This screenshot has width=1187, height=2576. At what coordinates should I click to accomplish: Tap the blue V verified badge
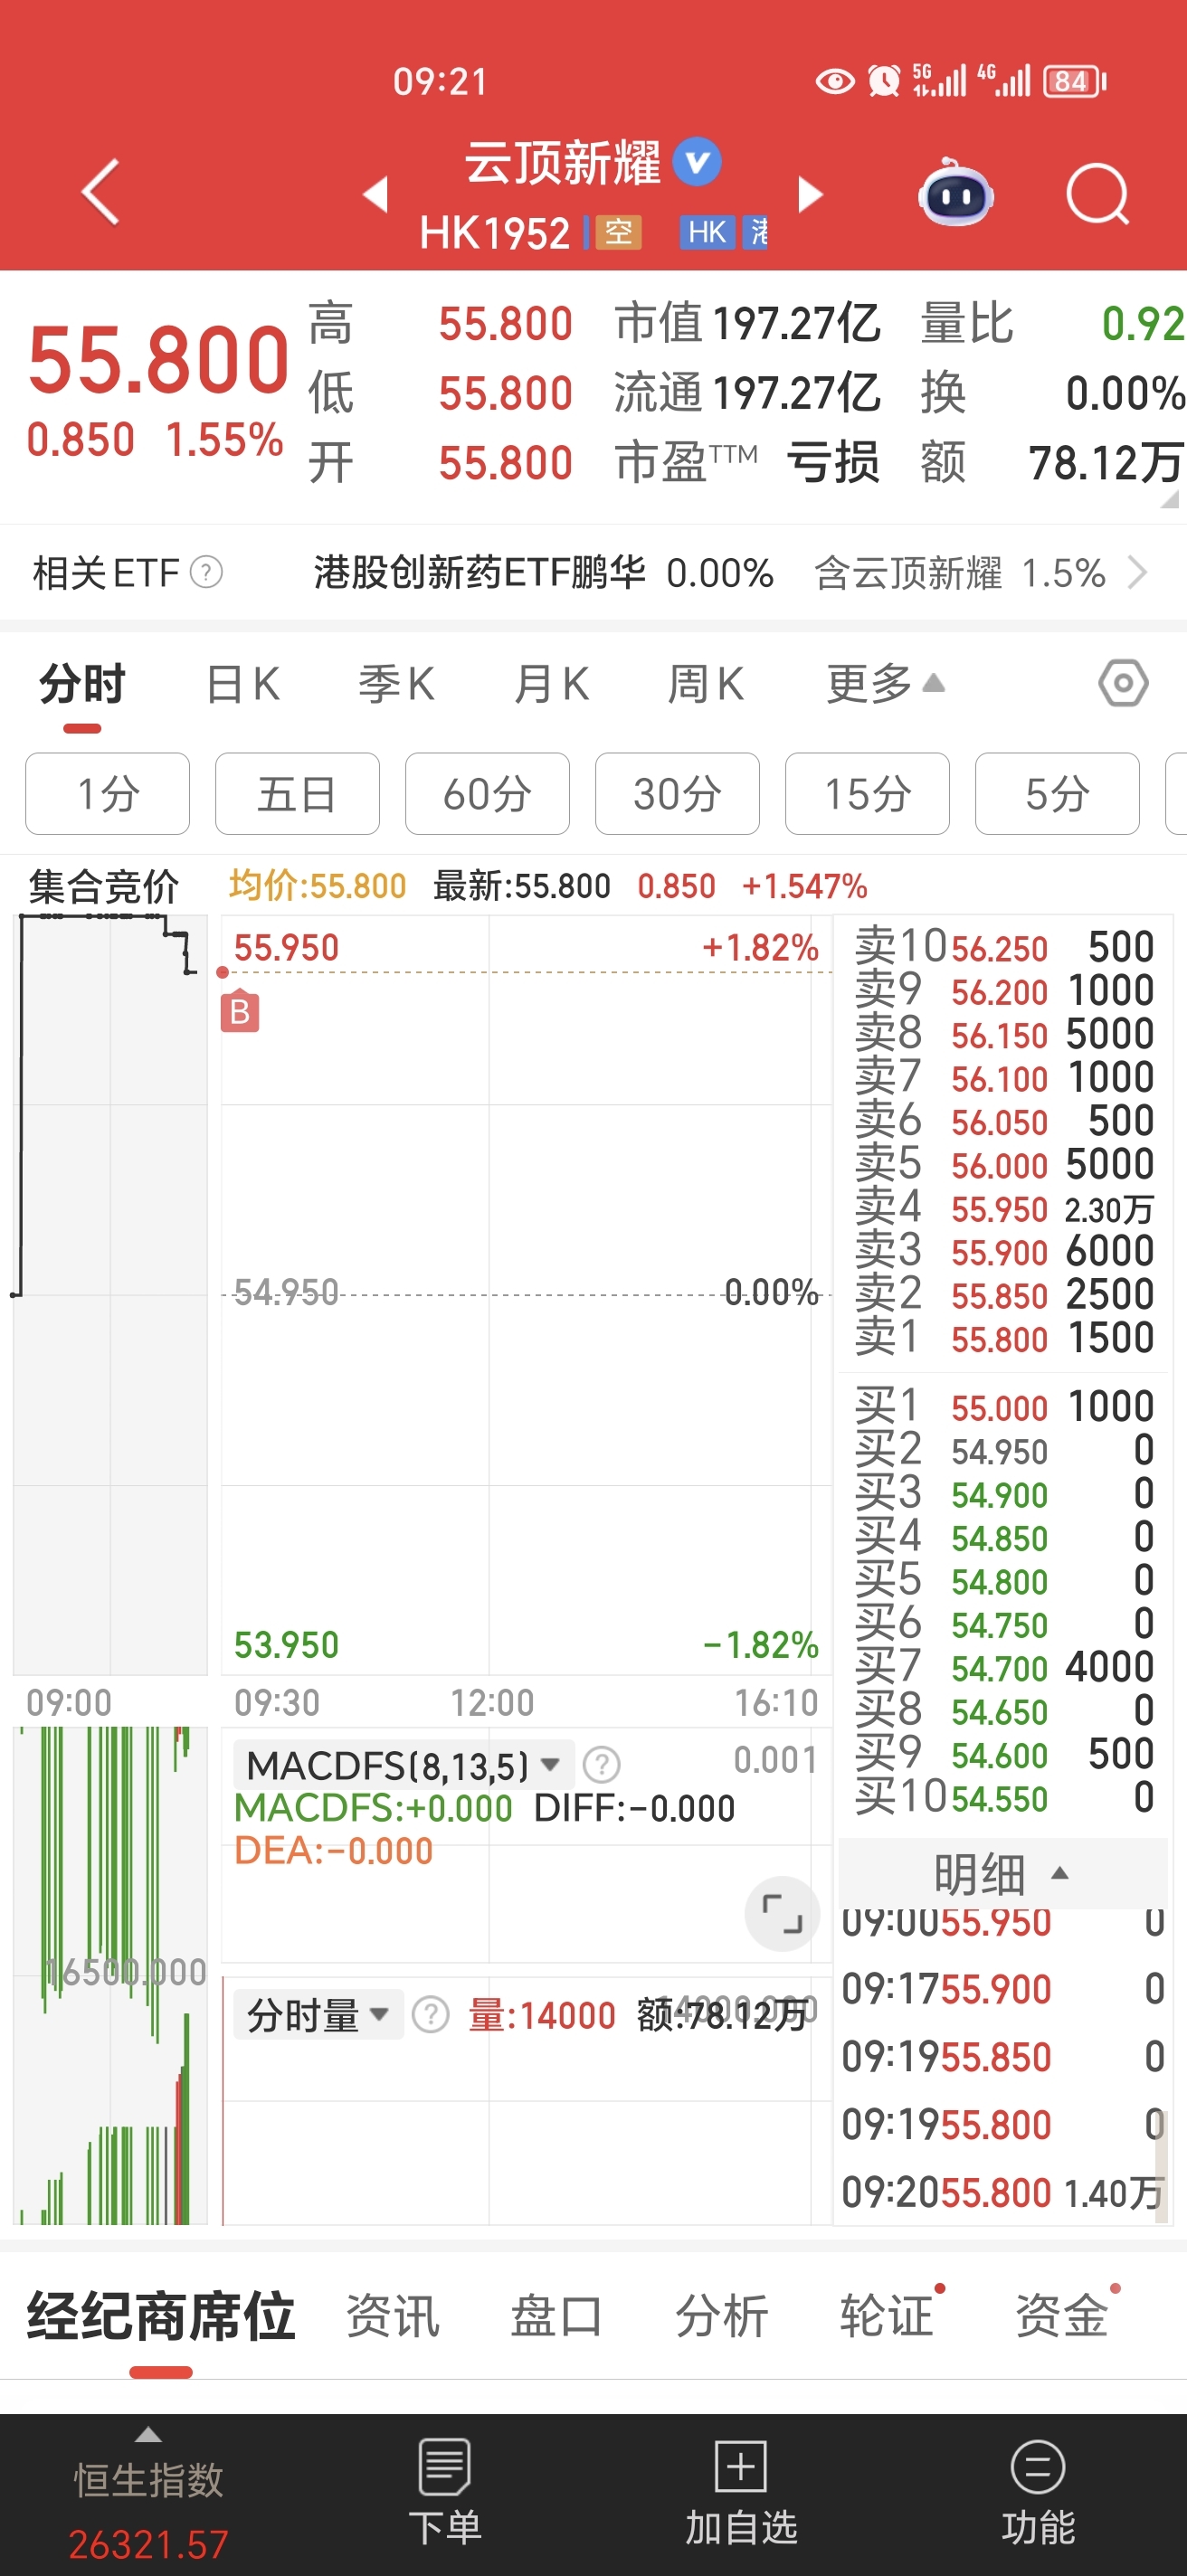[697, 161]
